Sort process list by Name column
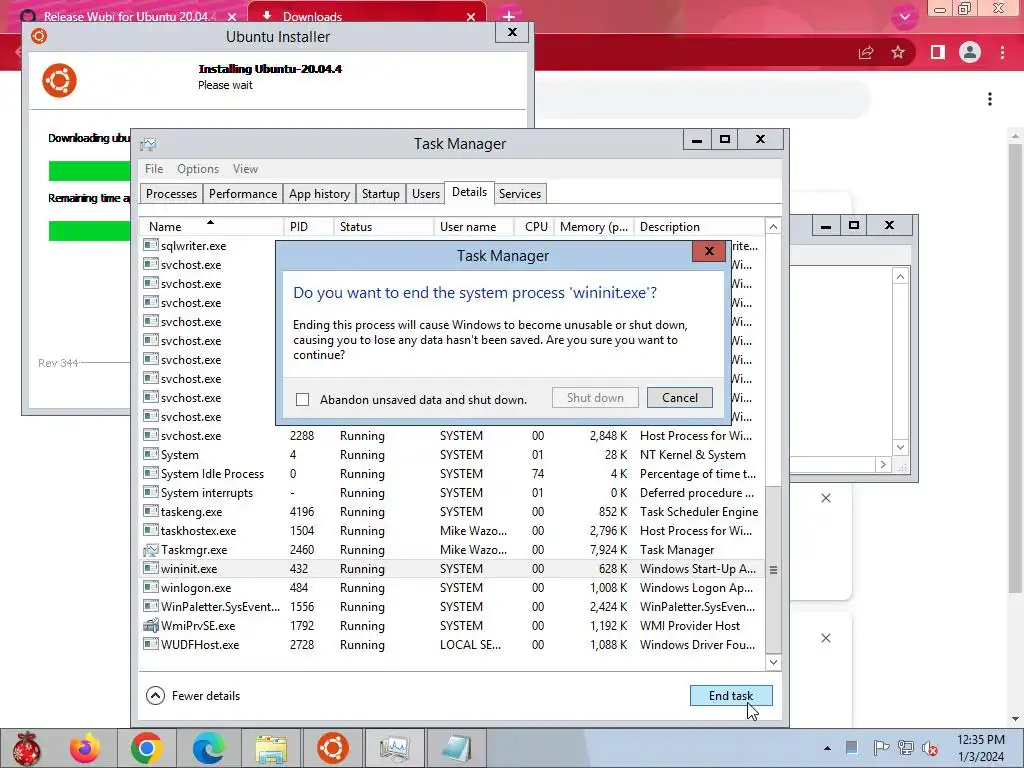This screenshot has height=768, width=1024. pos(211,227)
